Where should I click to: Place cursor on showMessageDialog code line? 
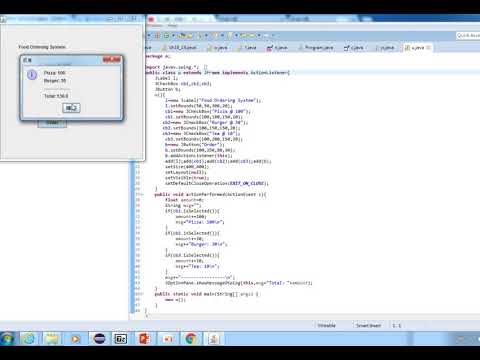(x=239, y=283)
